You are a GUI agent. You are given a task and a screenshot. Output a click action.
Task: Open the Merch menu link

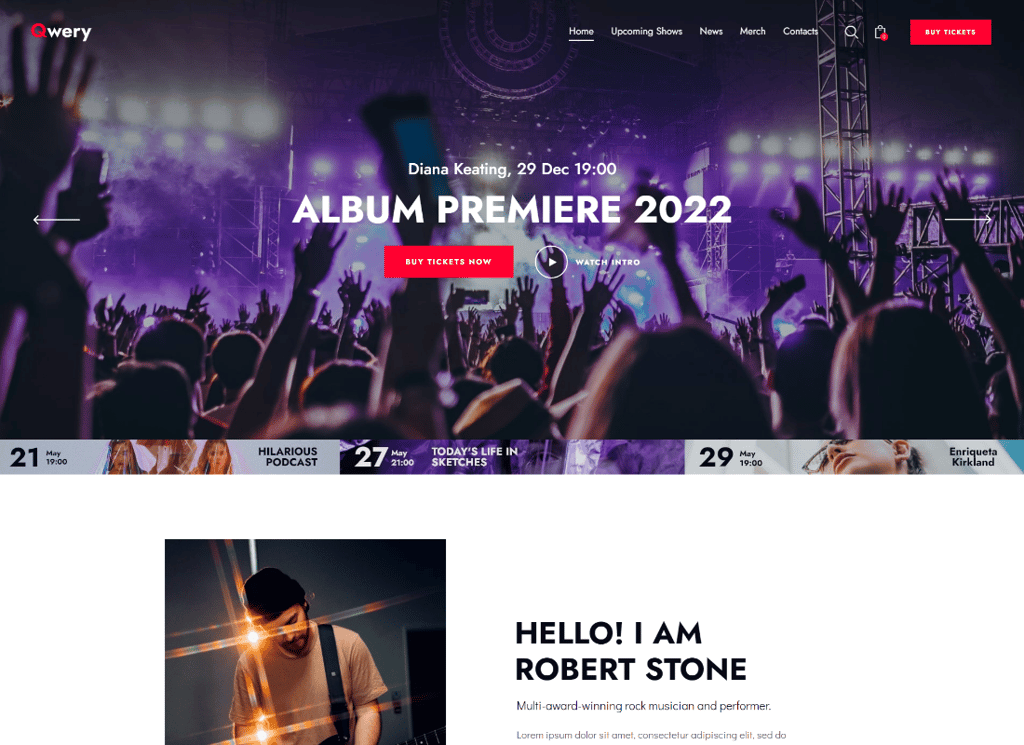click(x=752, y=31)
